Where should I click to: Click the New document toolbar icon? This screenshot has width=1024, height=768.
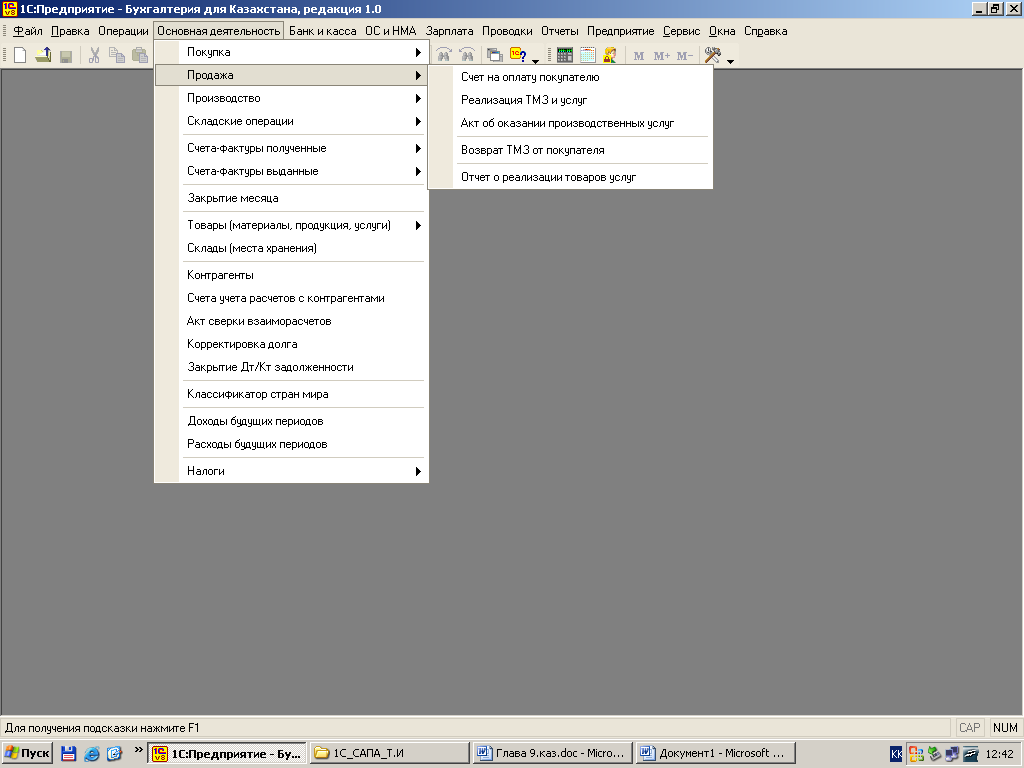pos(20,56)
